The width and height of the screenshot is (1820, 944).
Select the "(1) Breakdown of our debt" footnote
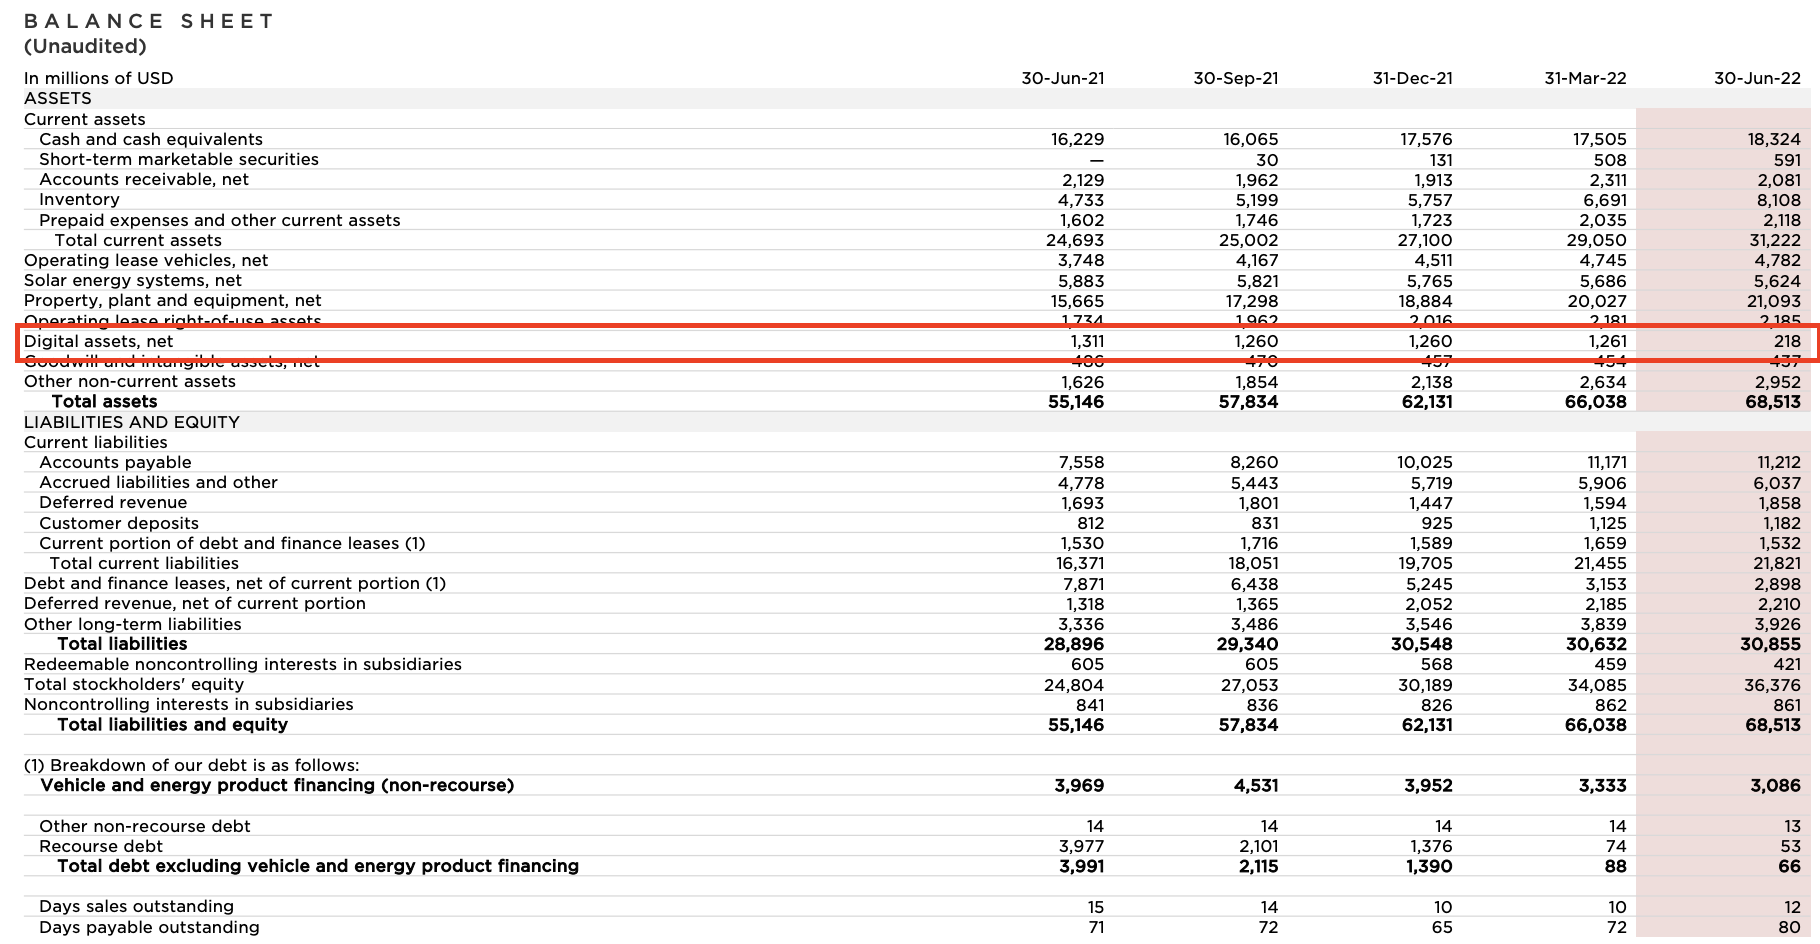(x=191, y=765)
